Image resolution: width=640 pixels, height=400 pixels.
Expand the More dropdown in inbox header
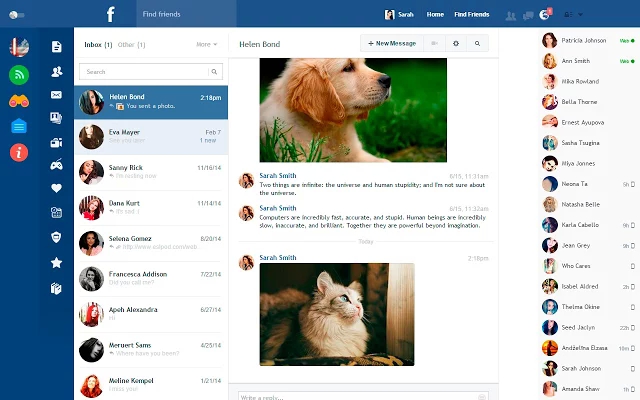click(206, 45)
